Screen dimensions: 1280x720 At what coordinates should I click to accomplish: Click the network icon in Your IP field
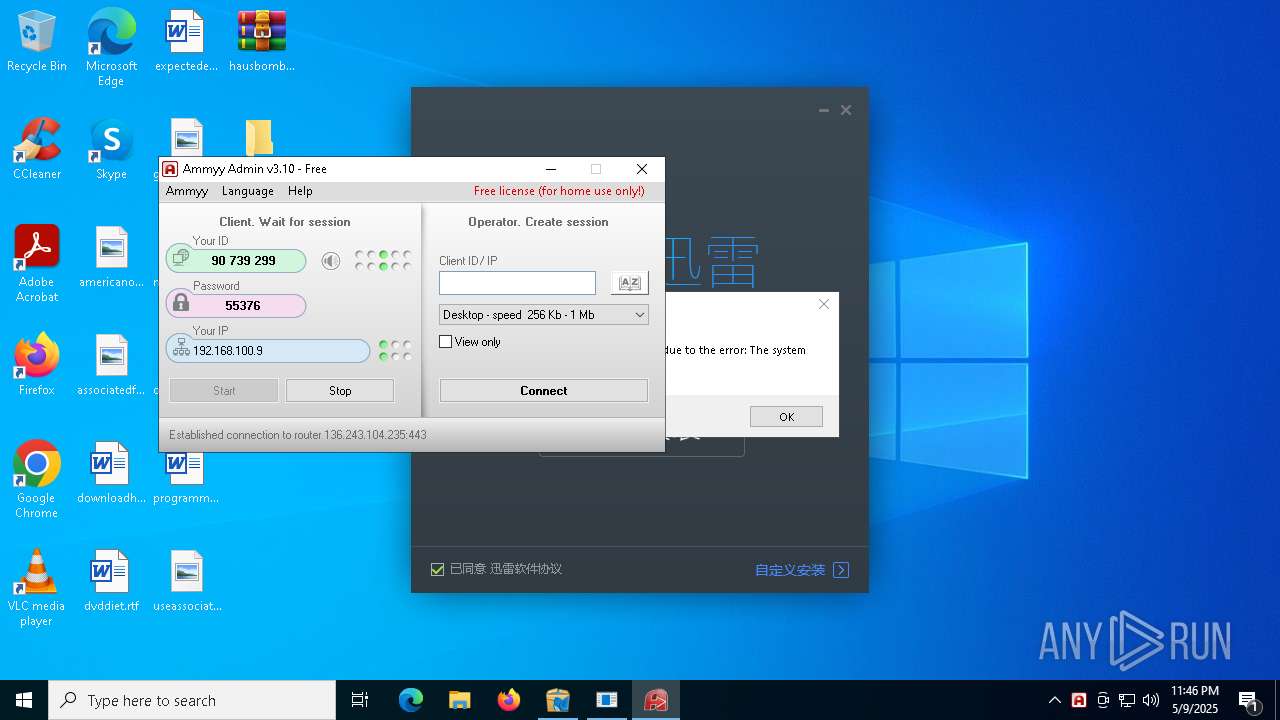pyautogui.click(x=181, y=348)
